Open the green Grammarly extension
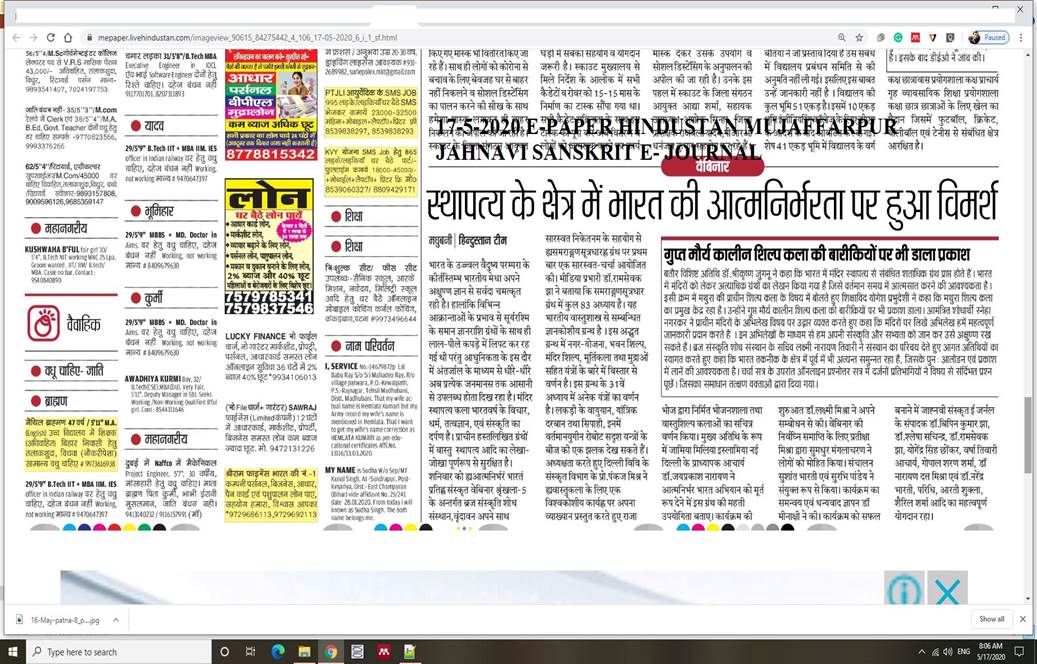 pyautogui.click(x=898, y=38)
